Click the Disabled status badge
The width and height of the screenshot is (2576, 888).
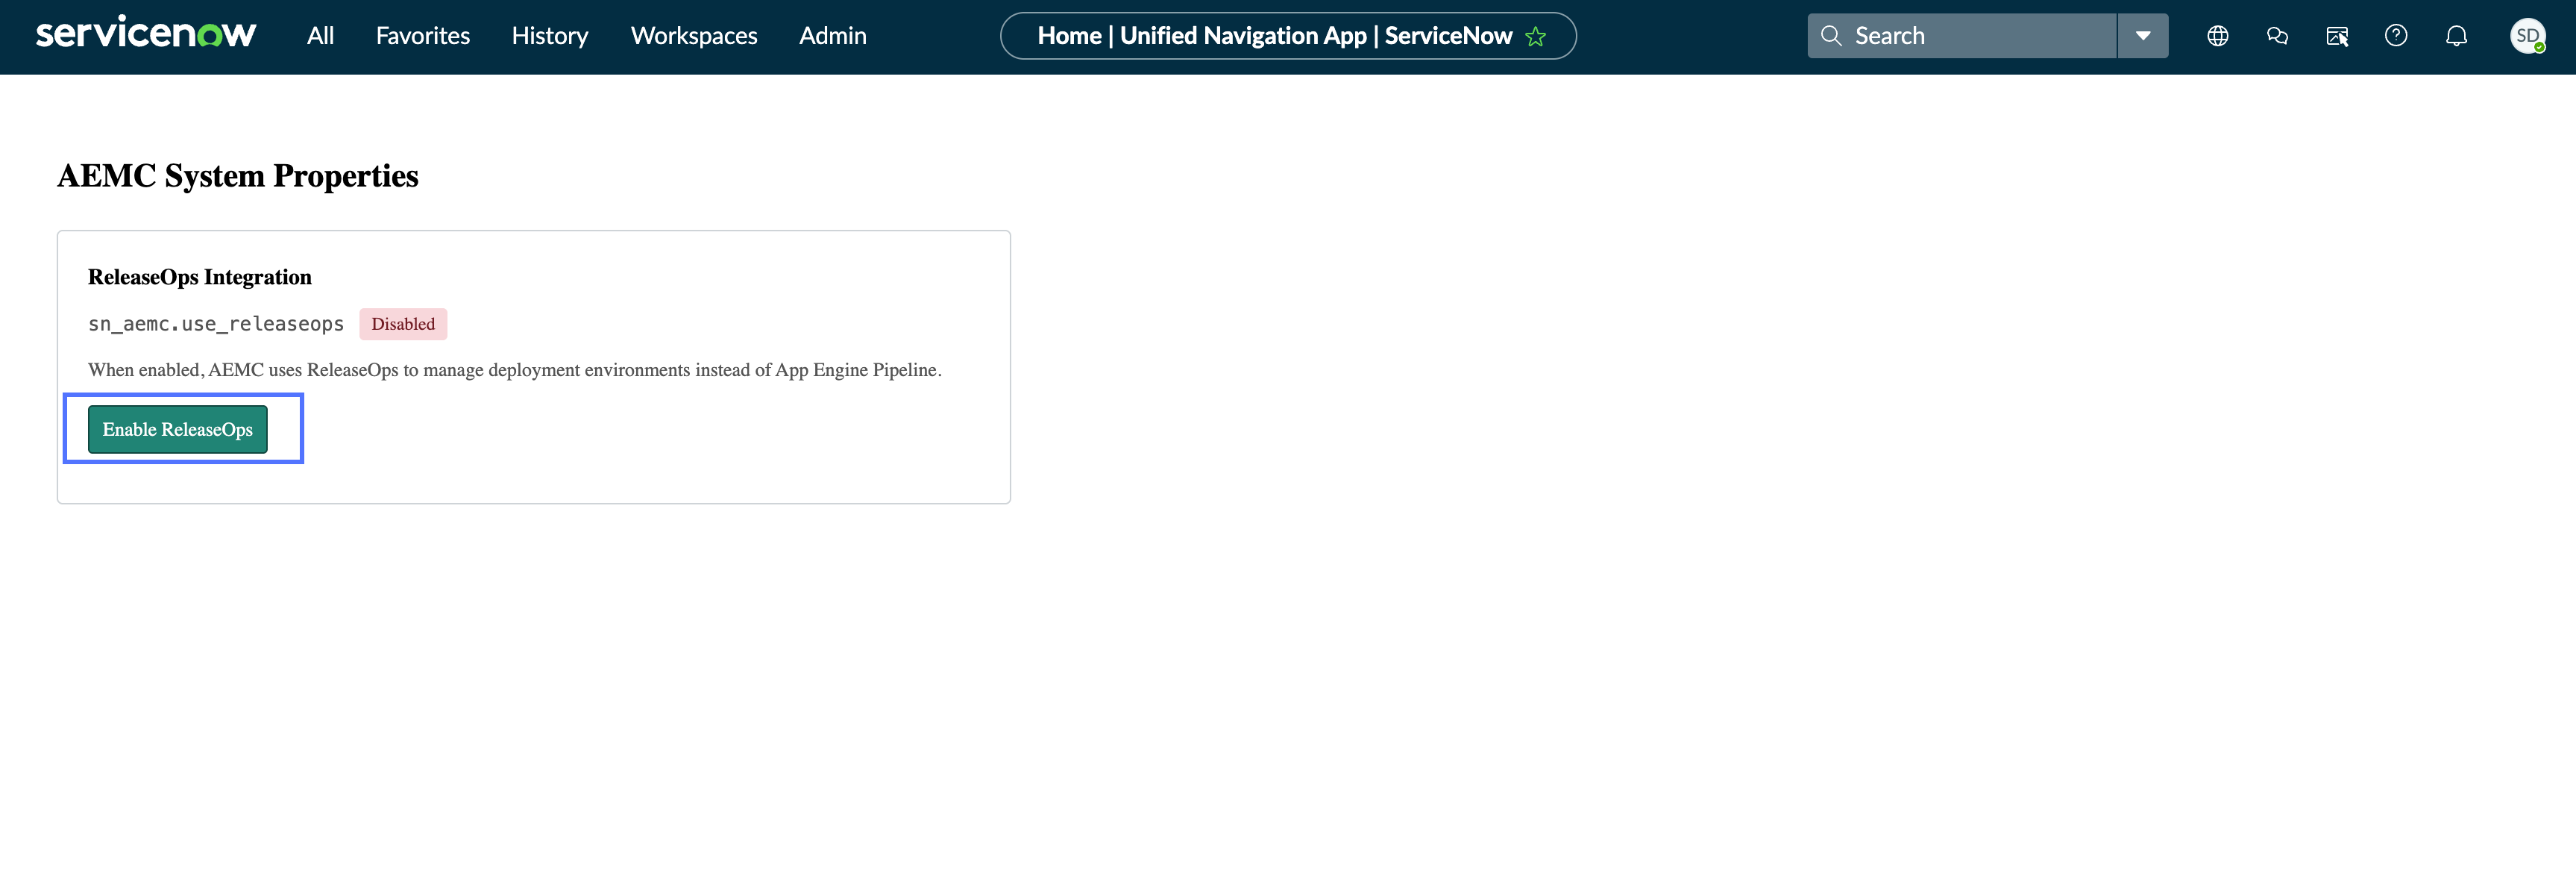pyautogui.click(x=403, y=324)
